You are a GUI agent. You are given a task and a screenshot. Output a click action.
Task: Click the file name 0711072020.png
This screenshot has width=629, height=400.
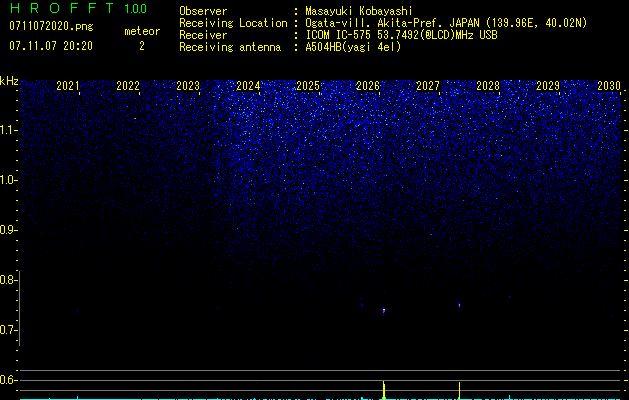point(51,26)
